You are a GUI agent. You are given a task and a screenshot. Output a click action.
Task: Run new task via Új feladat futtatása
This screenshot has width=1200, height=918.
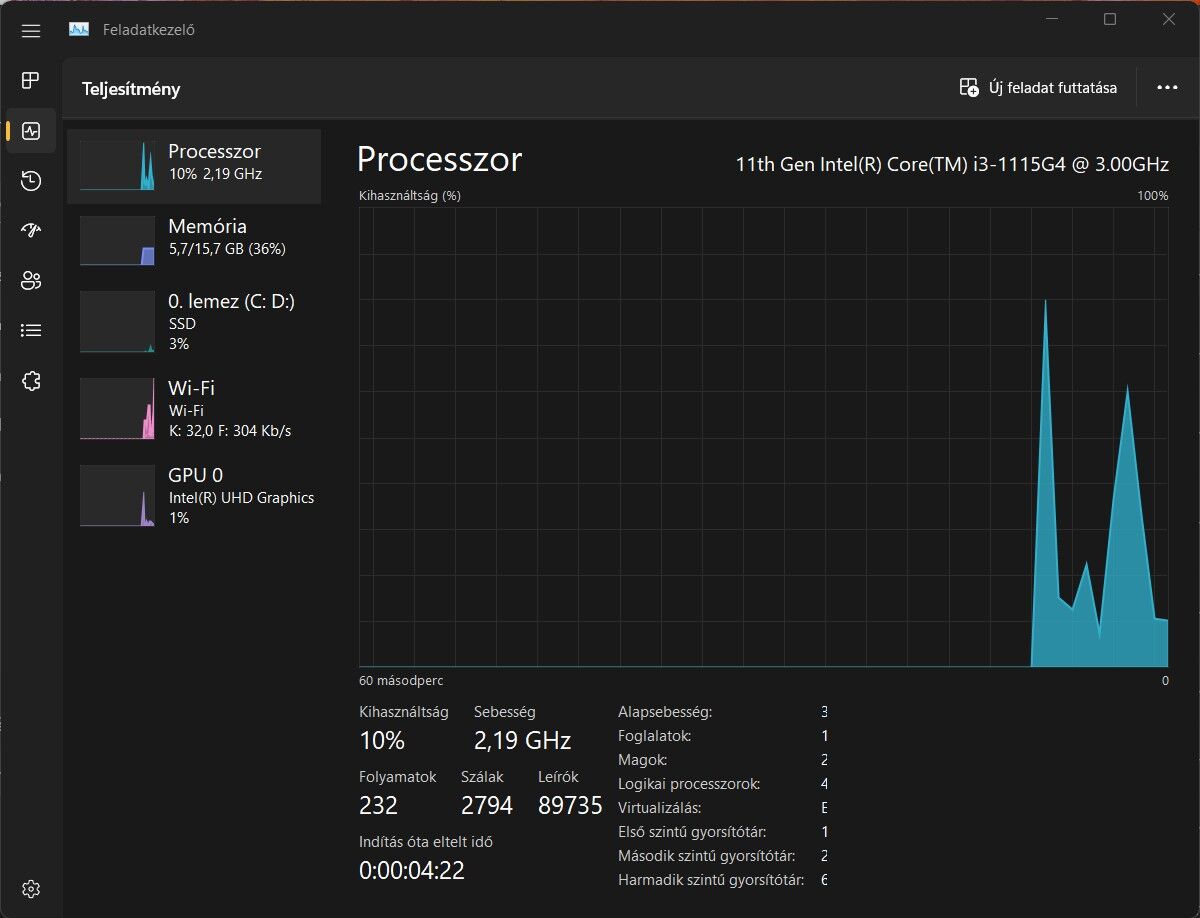click(1038, 87)
